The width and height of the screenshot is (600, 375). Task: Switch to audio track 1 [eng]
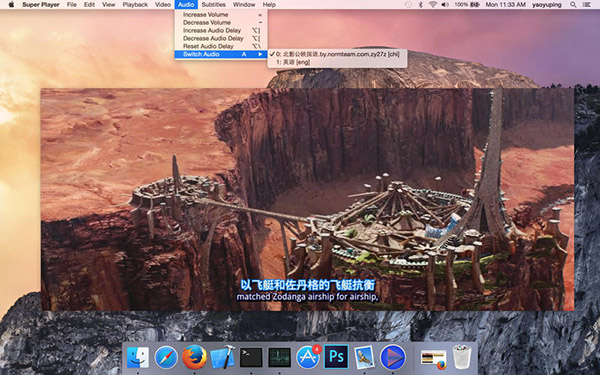coord(337,62)
